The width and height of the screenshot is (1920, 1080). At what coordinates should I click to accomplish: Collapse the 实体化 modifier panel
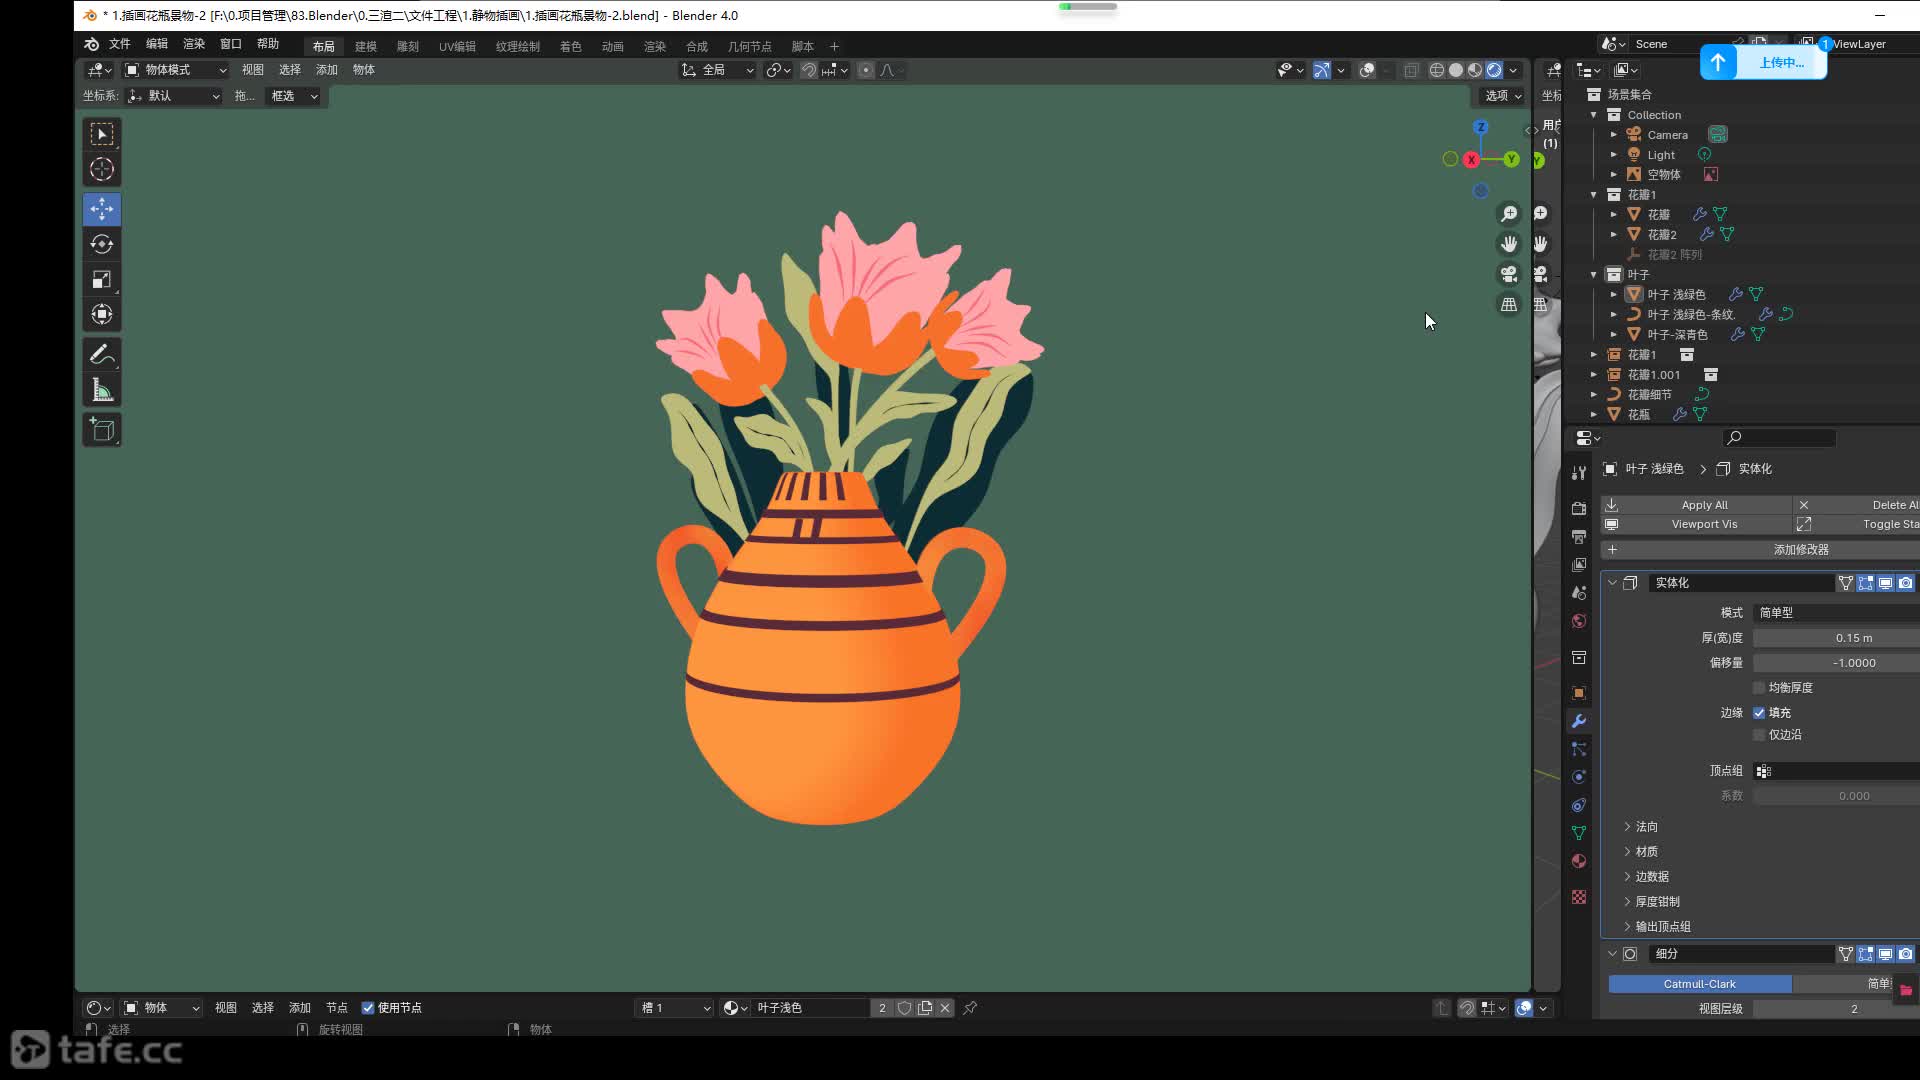coord(1612,583)
